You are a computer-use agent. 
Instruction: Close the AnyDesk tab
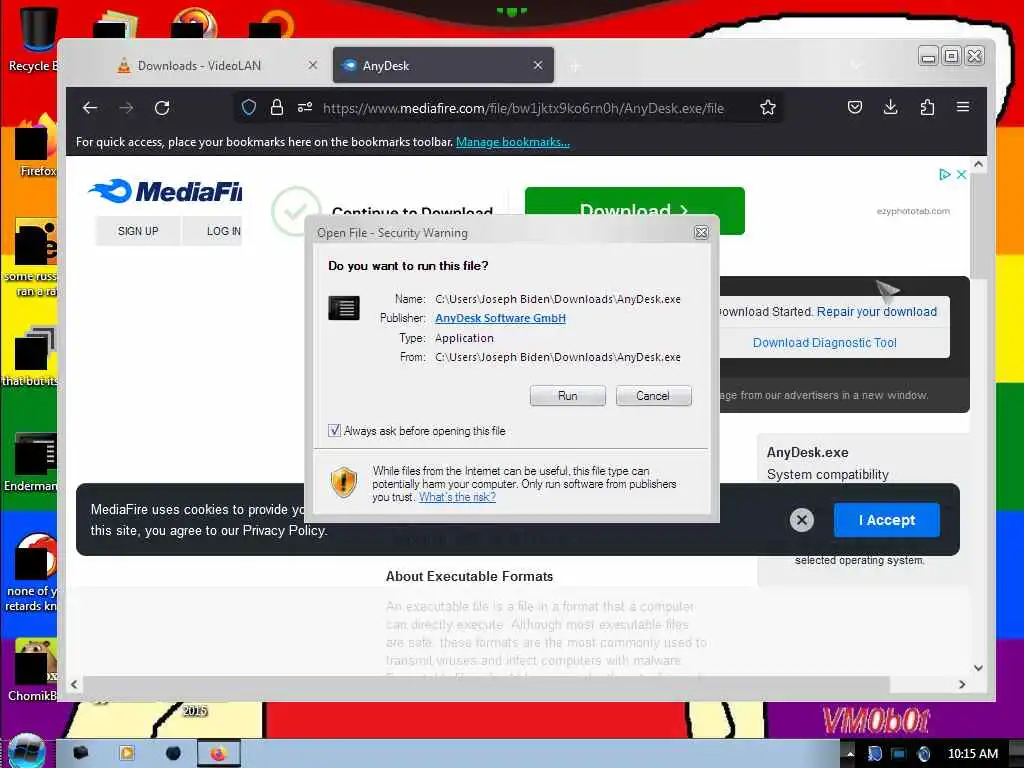tap(537, 65)
